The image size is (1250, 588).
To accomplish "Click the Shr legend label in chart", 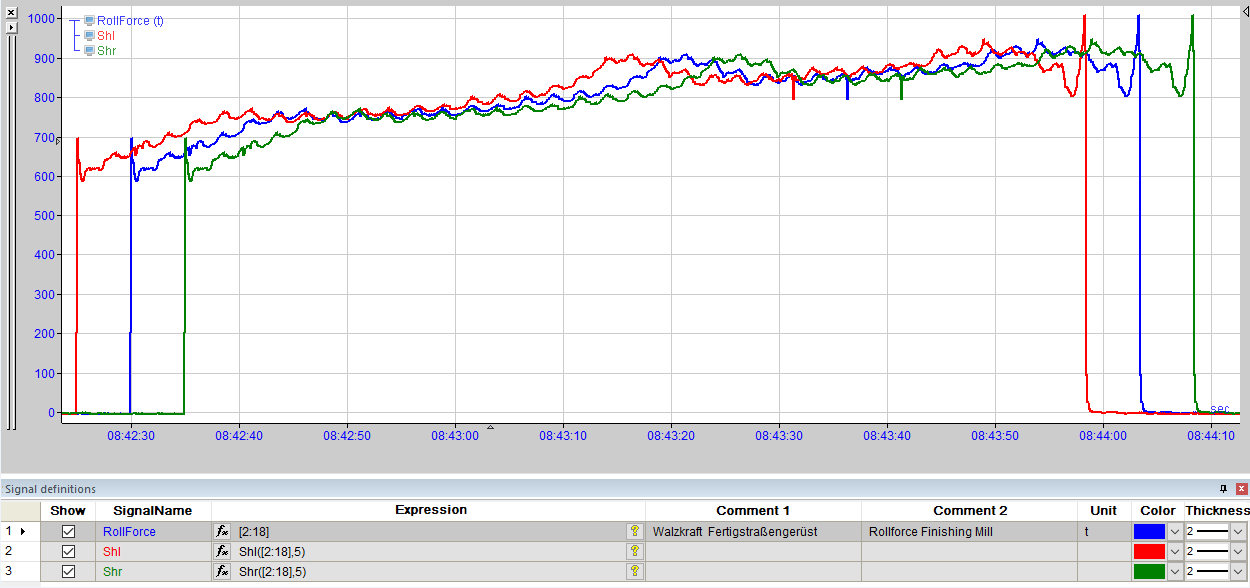I will [106, 50].
